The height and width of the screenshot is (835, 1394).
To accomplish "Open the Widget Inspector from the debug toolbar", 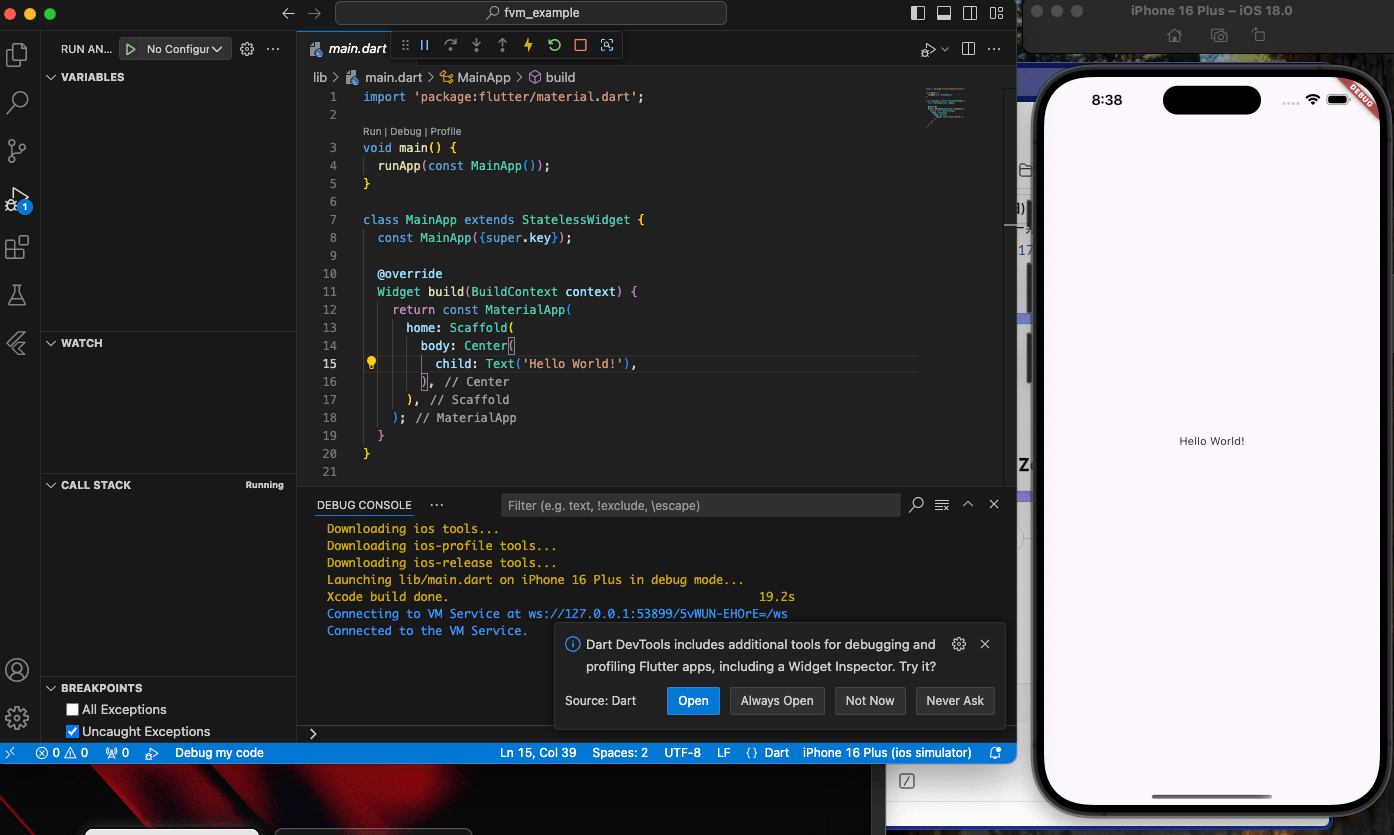I will tap(608, 45).
